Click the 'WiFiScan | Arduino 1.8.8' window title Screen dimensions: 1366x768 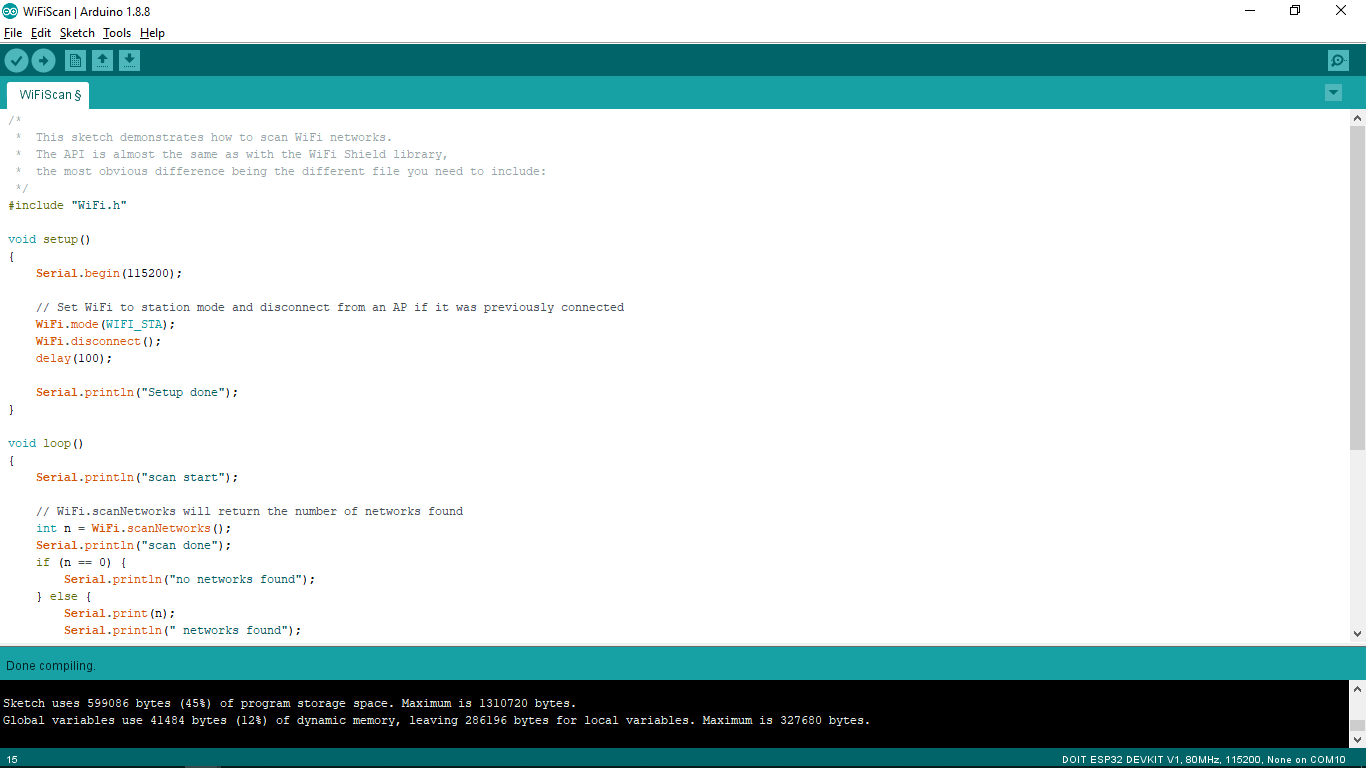(x=87, y=11)
